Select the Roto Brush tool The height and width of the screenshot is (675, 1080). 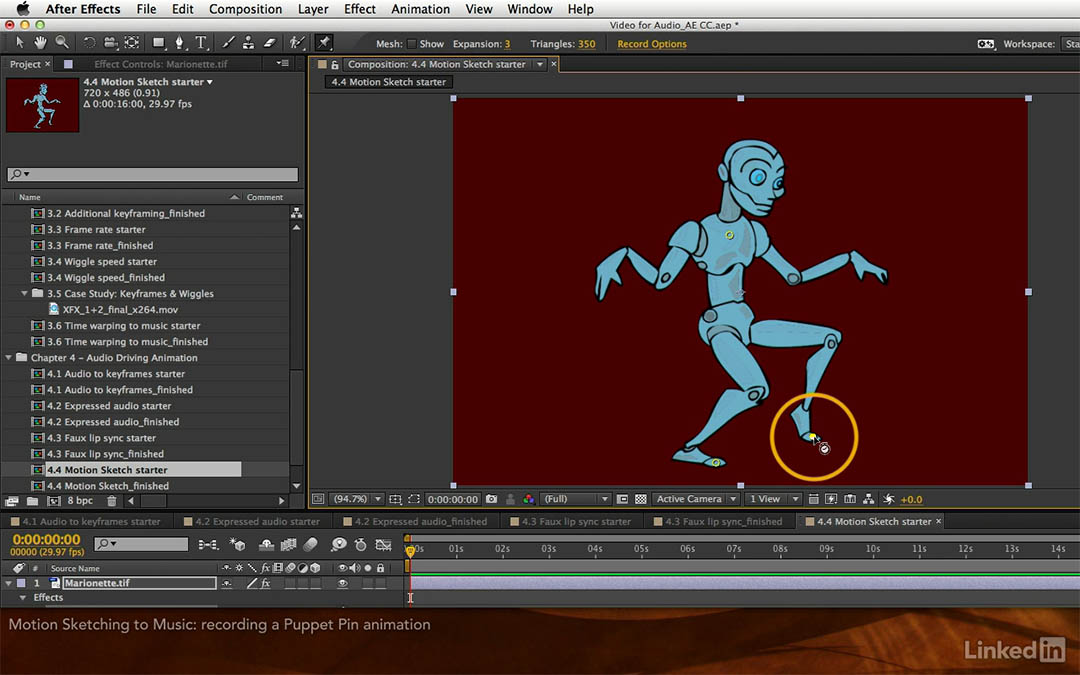coord(297,43)
